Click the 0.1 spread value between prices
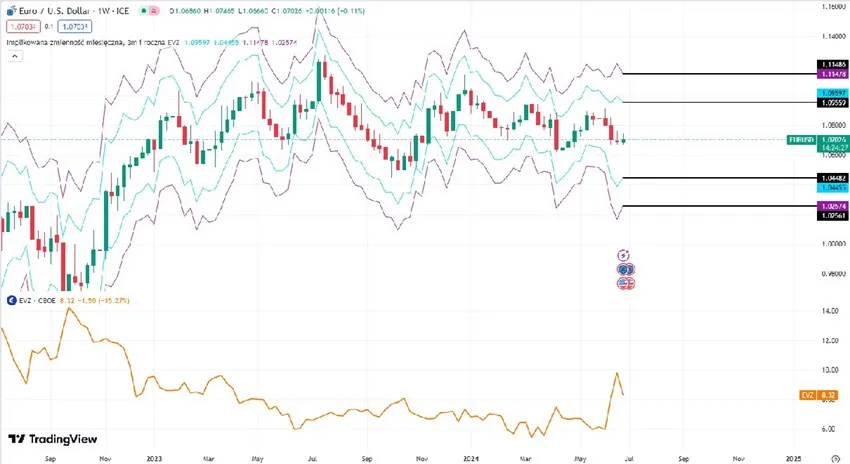 [49, 26]
